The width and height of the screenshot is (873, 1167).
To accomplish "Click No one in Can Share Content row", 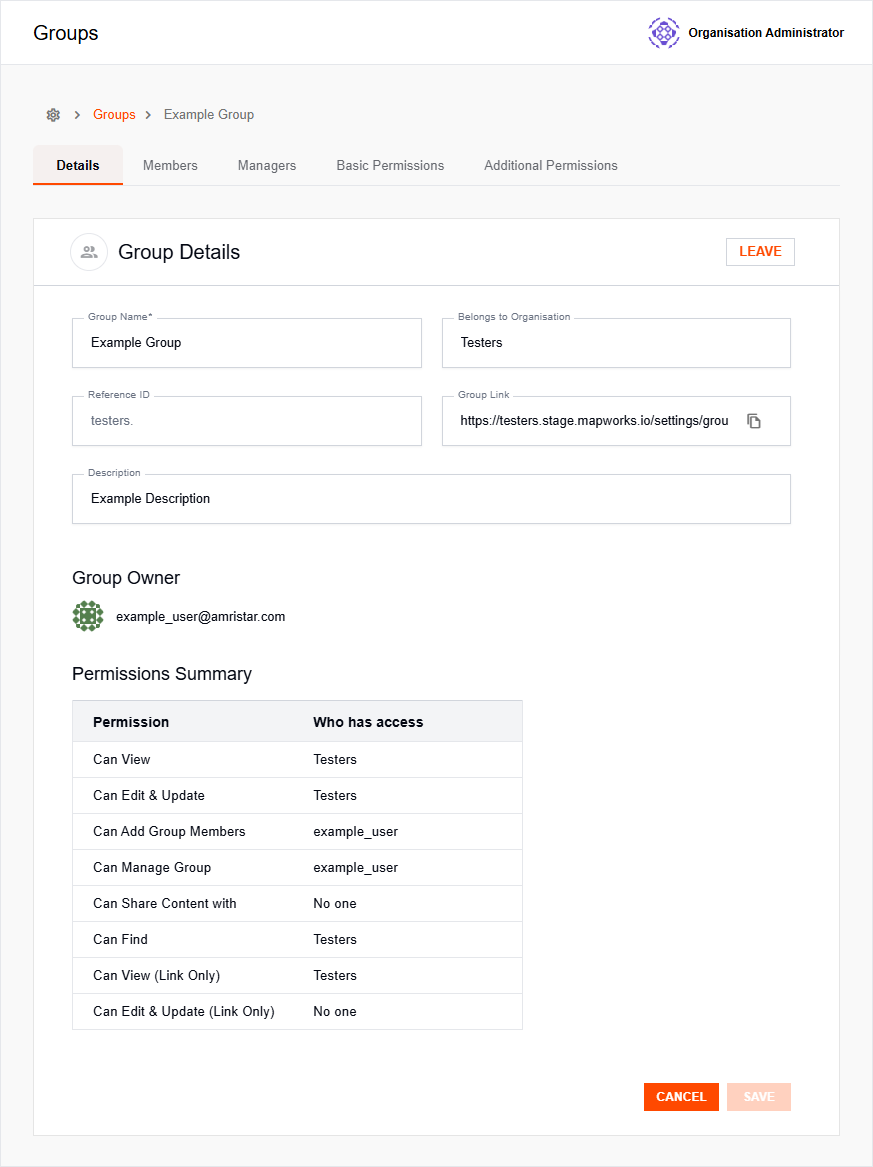I will coord(335,903).
